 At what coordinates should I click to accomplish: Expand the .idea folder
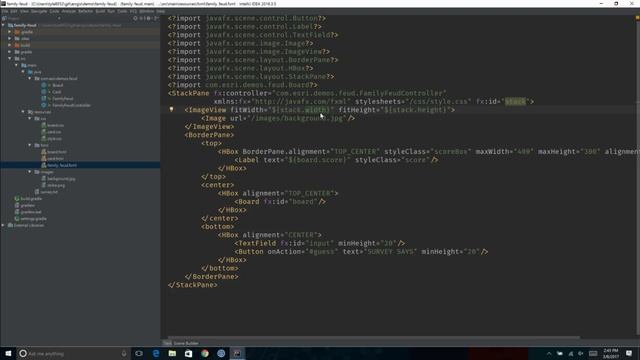pyautogui.click(x=10, y=38)
